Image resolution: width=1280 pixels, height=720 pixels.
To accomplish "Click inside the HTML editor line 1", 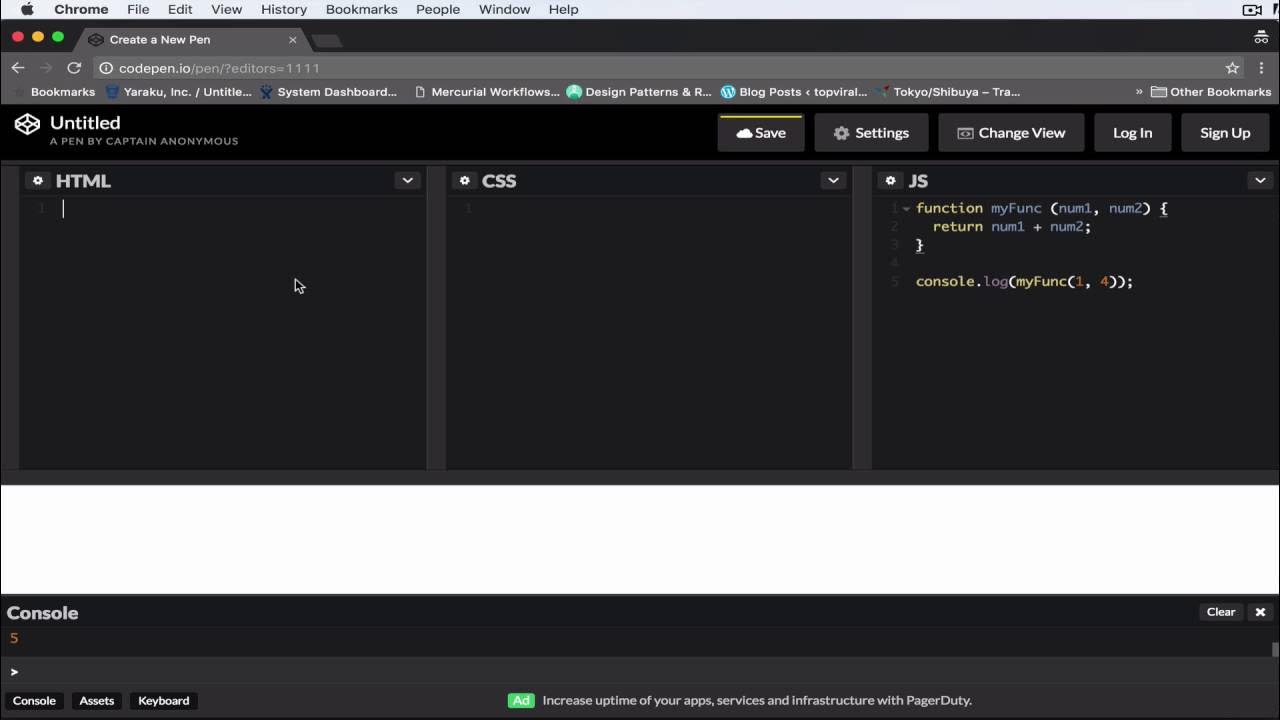I will pos(240,208).
